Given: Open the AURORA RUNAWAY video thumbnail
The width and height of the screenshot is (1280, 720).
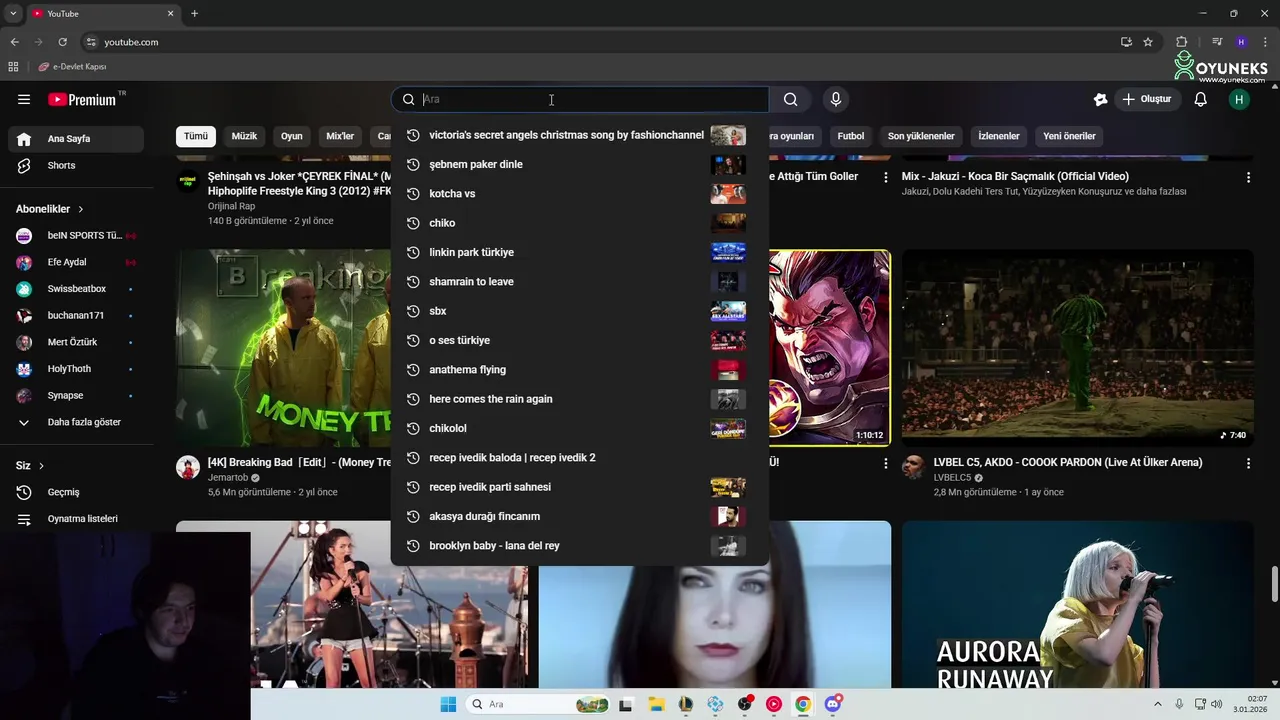Looking at the screenshot, I should pos(1077,604).
